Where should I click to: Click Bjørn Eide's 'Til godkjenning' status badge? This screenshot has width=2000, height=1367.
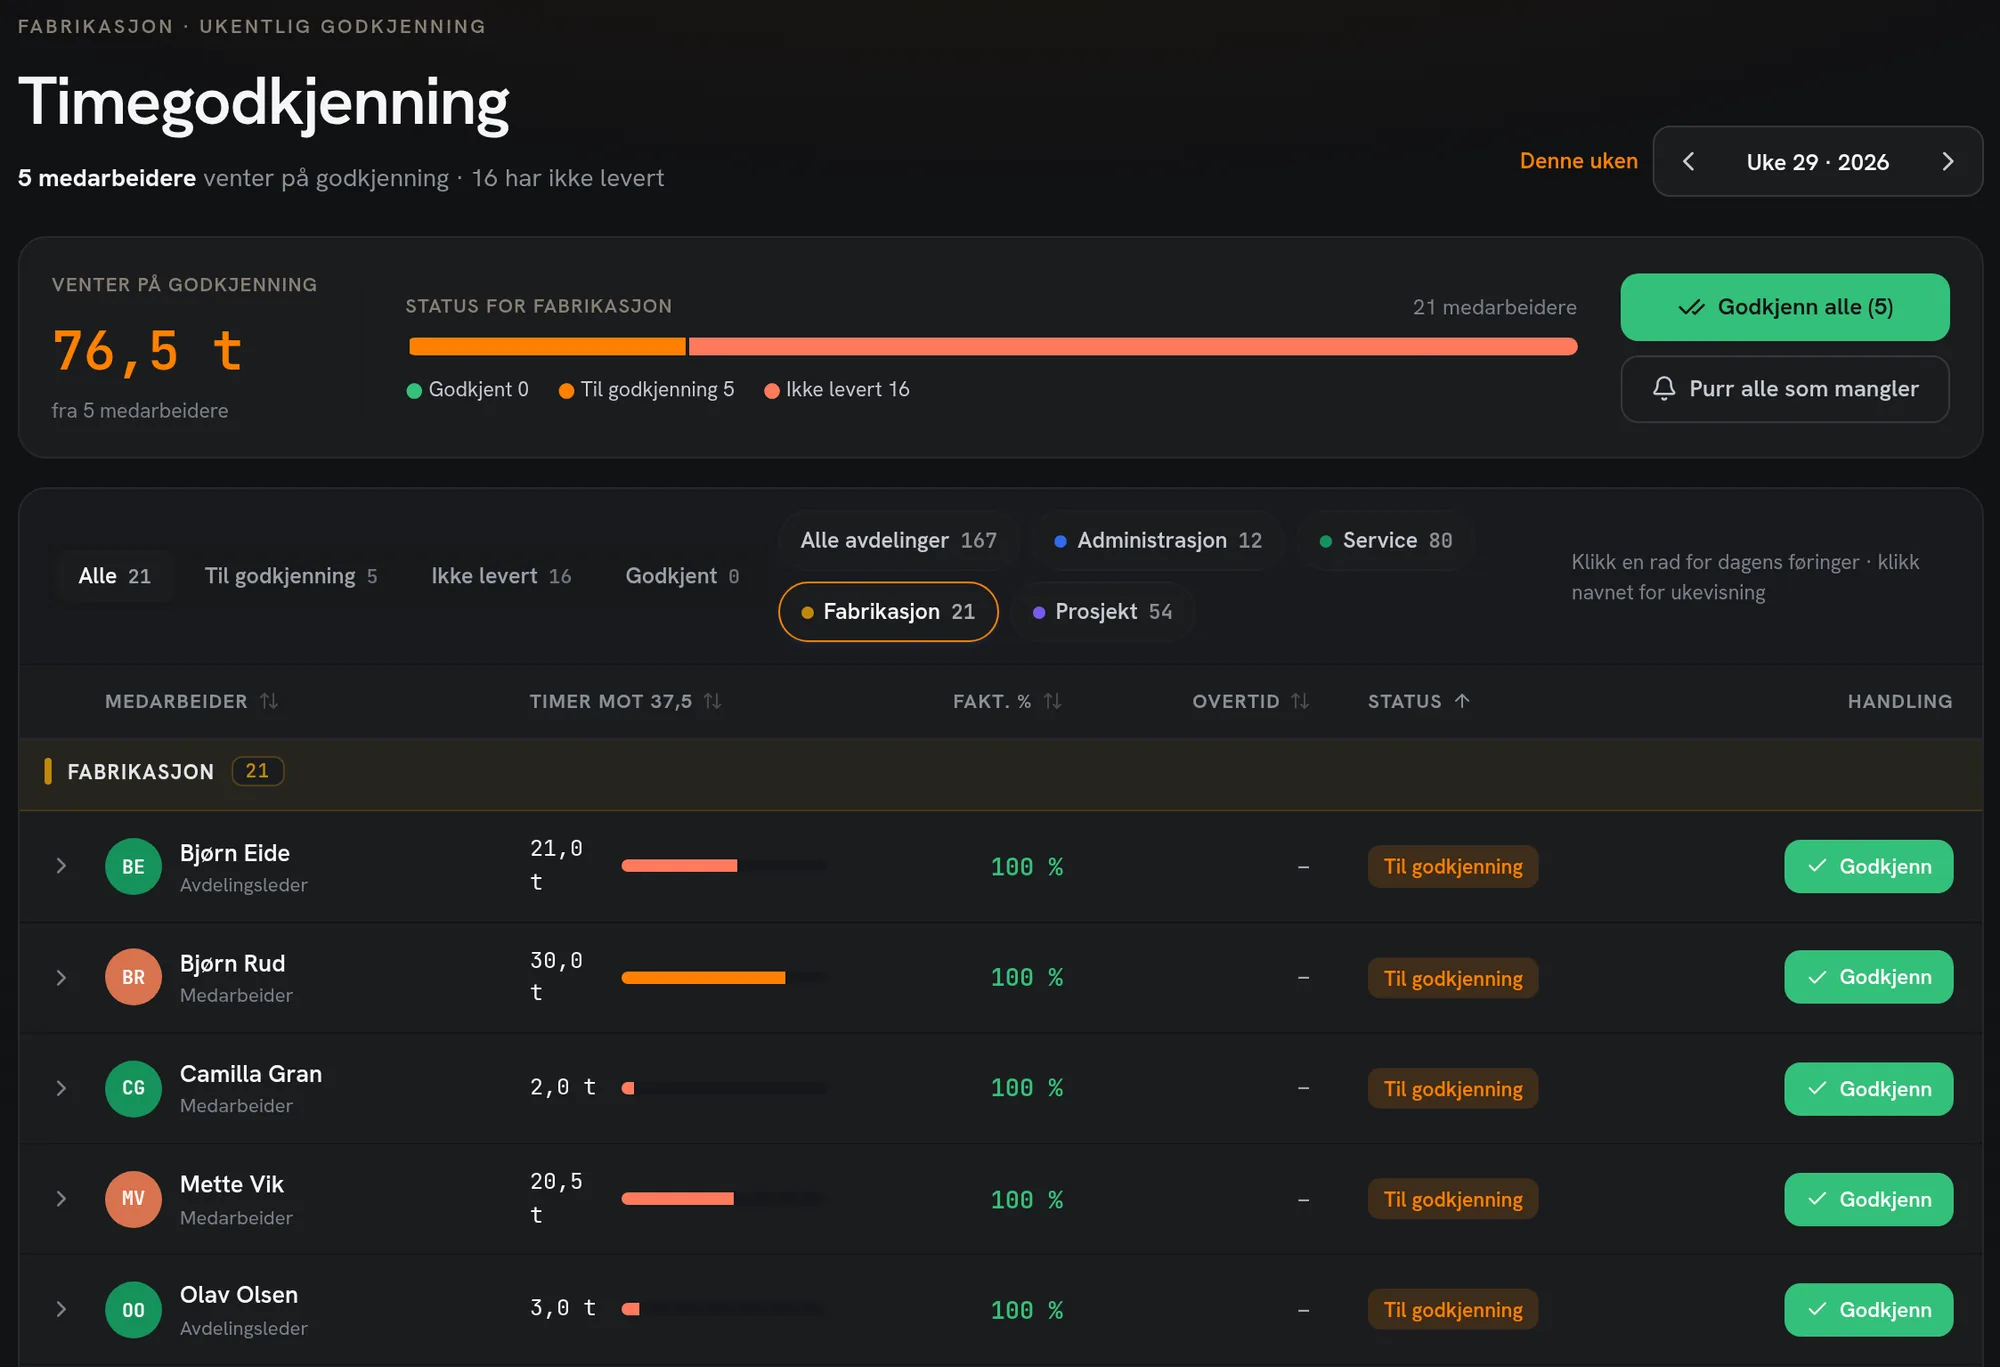tap(1453, 867)
